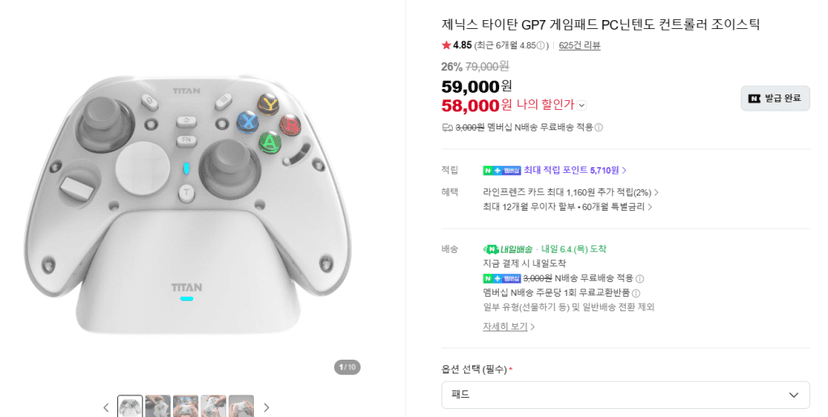Open 라인프렌즈 카드 추가 적립 benefit
The image size is (828, 417).
tap(570, 193)
